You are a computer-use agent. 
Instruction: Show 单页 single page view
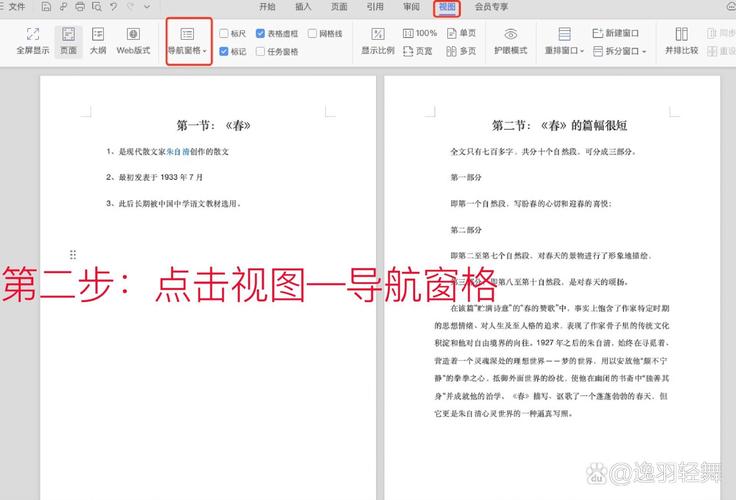pos(462,33)
